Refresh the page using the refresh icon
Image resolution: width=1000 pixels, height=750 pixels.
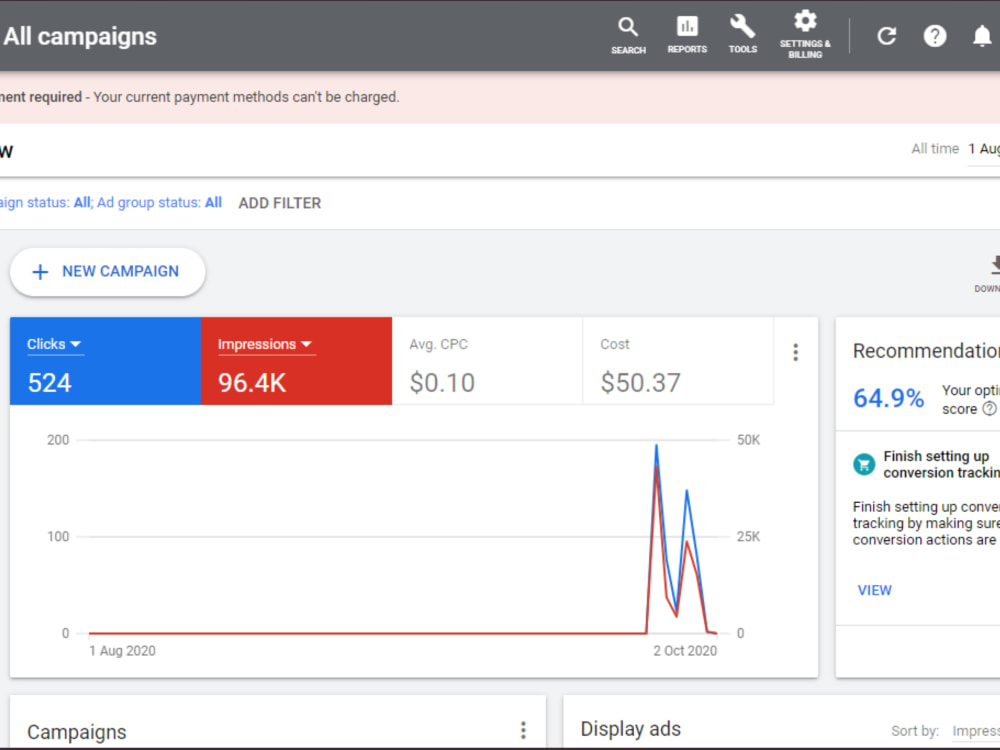point(887,36)
